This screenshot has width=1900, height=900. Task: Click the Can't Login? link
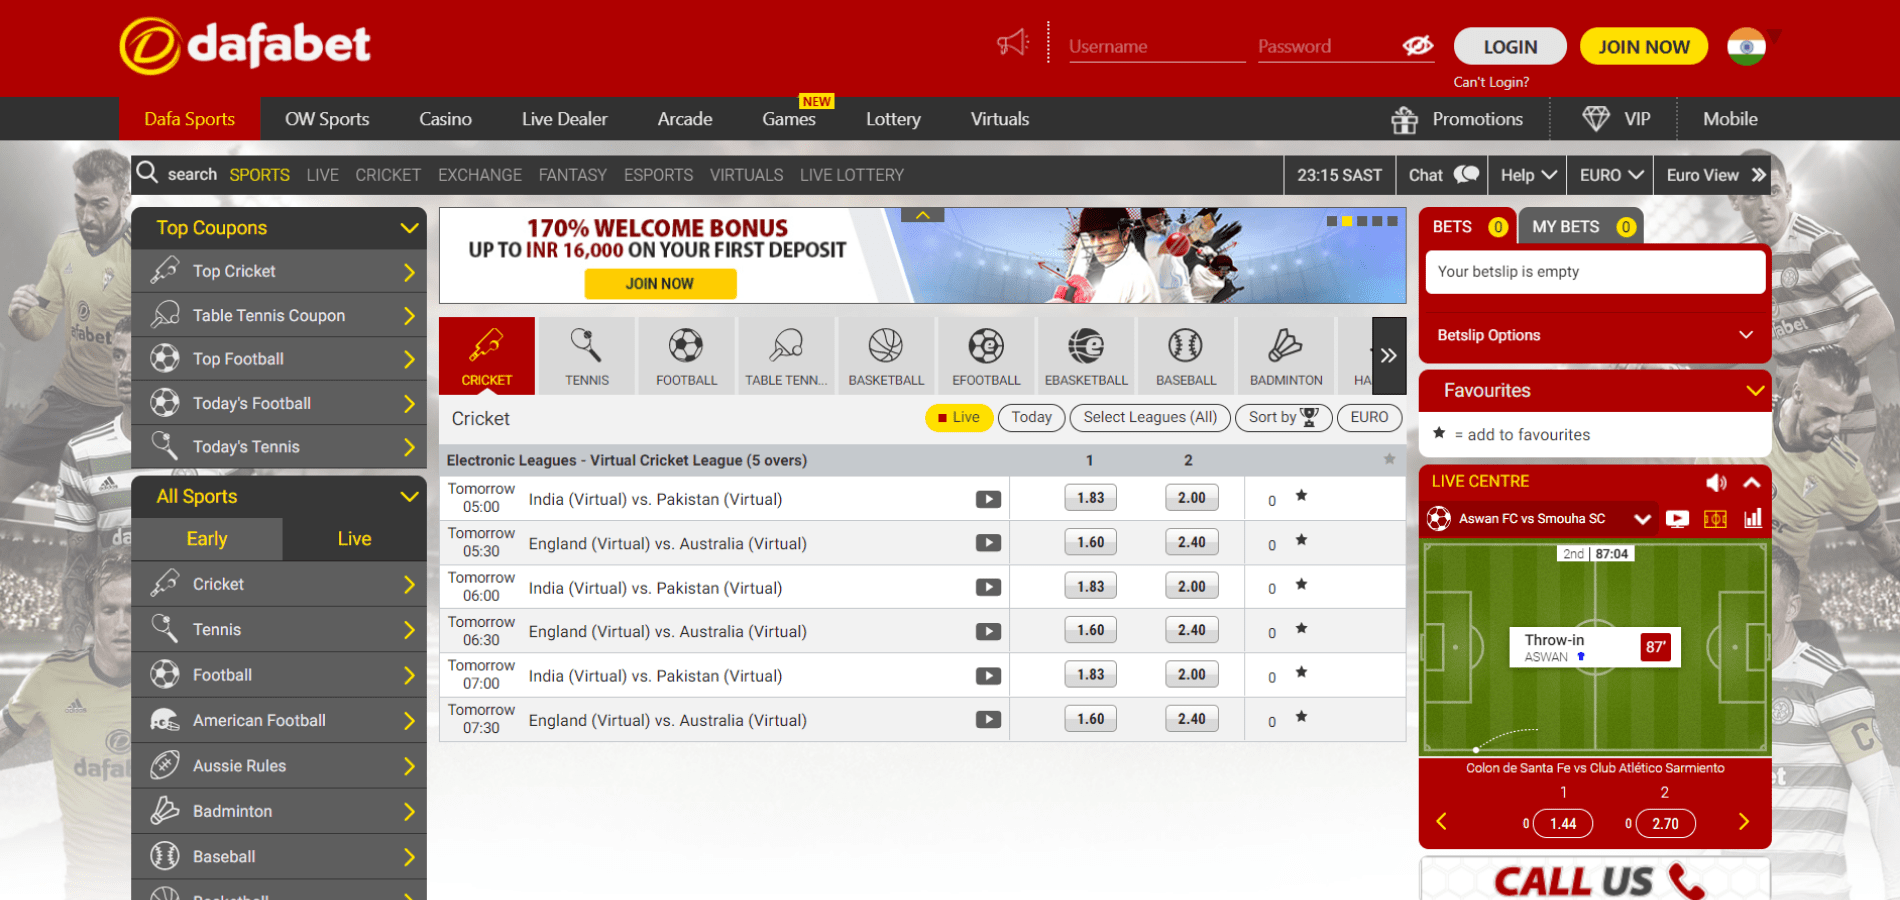(x=1491, y=82)
